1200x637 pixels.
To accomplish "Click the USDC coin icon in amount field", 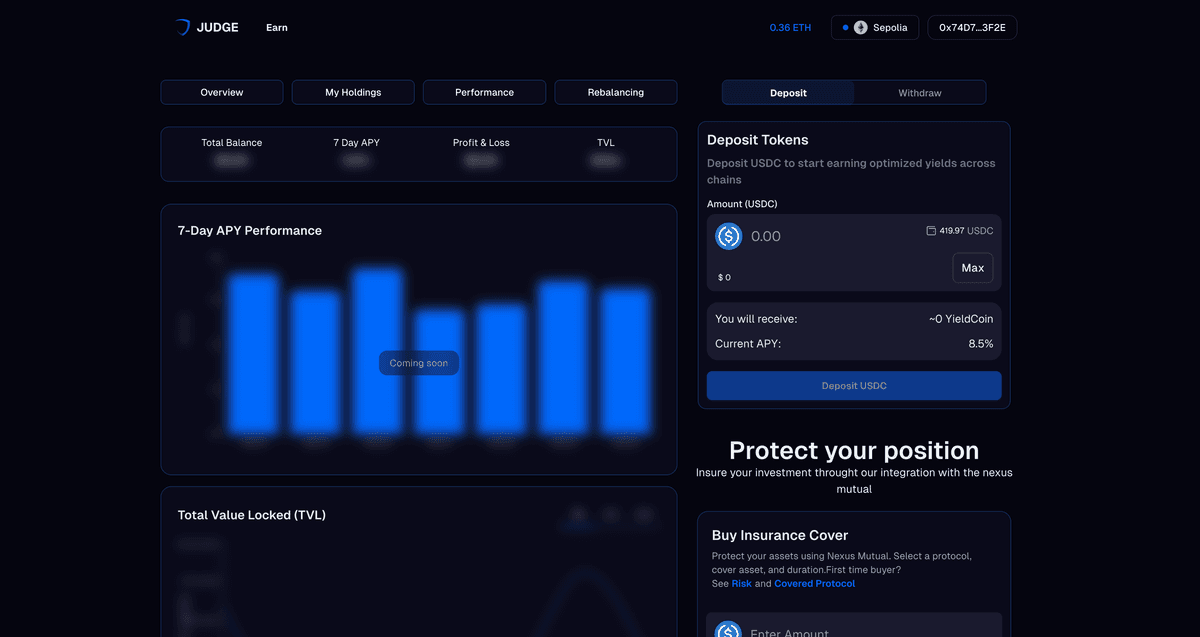I will pos(728,236).
